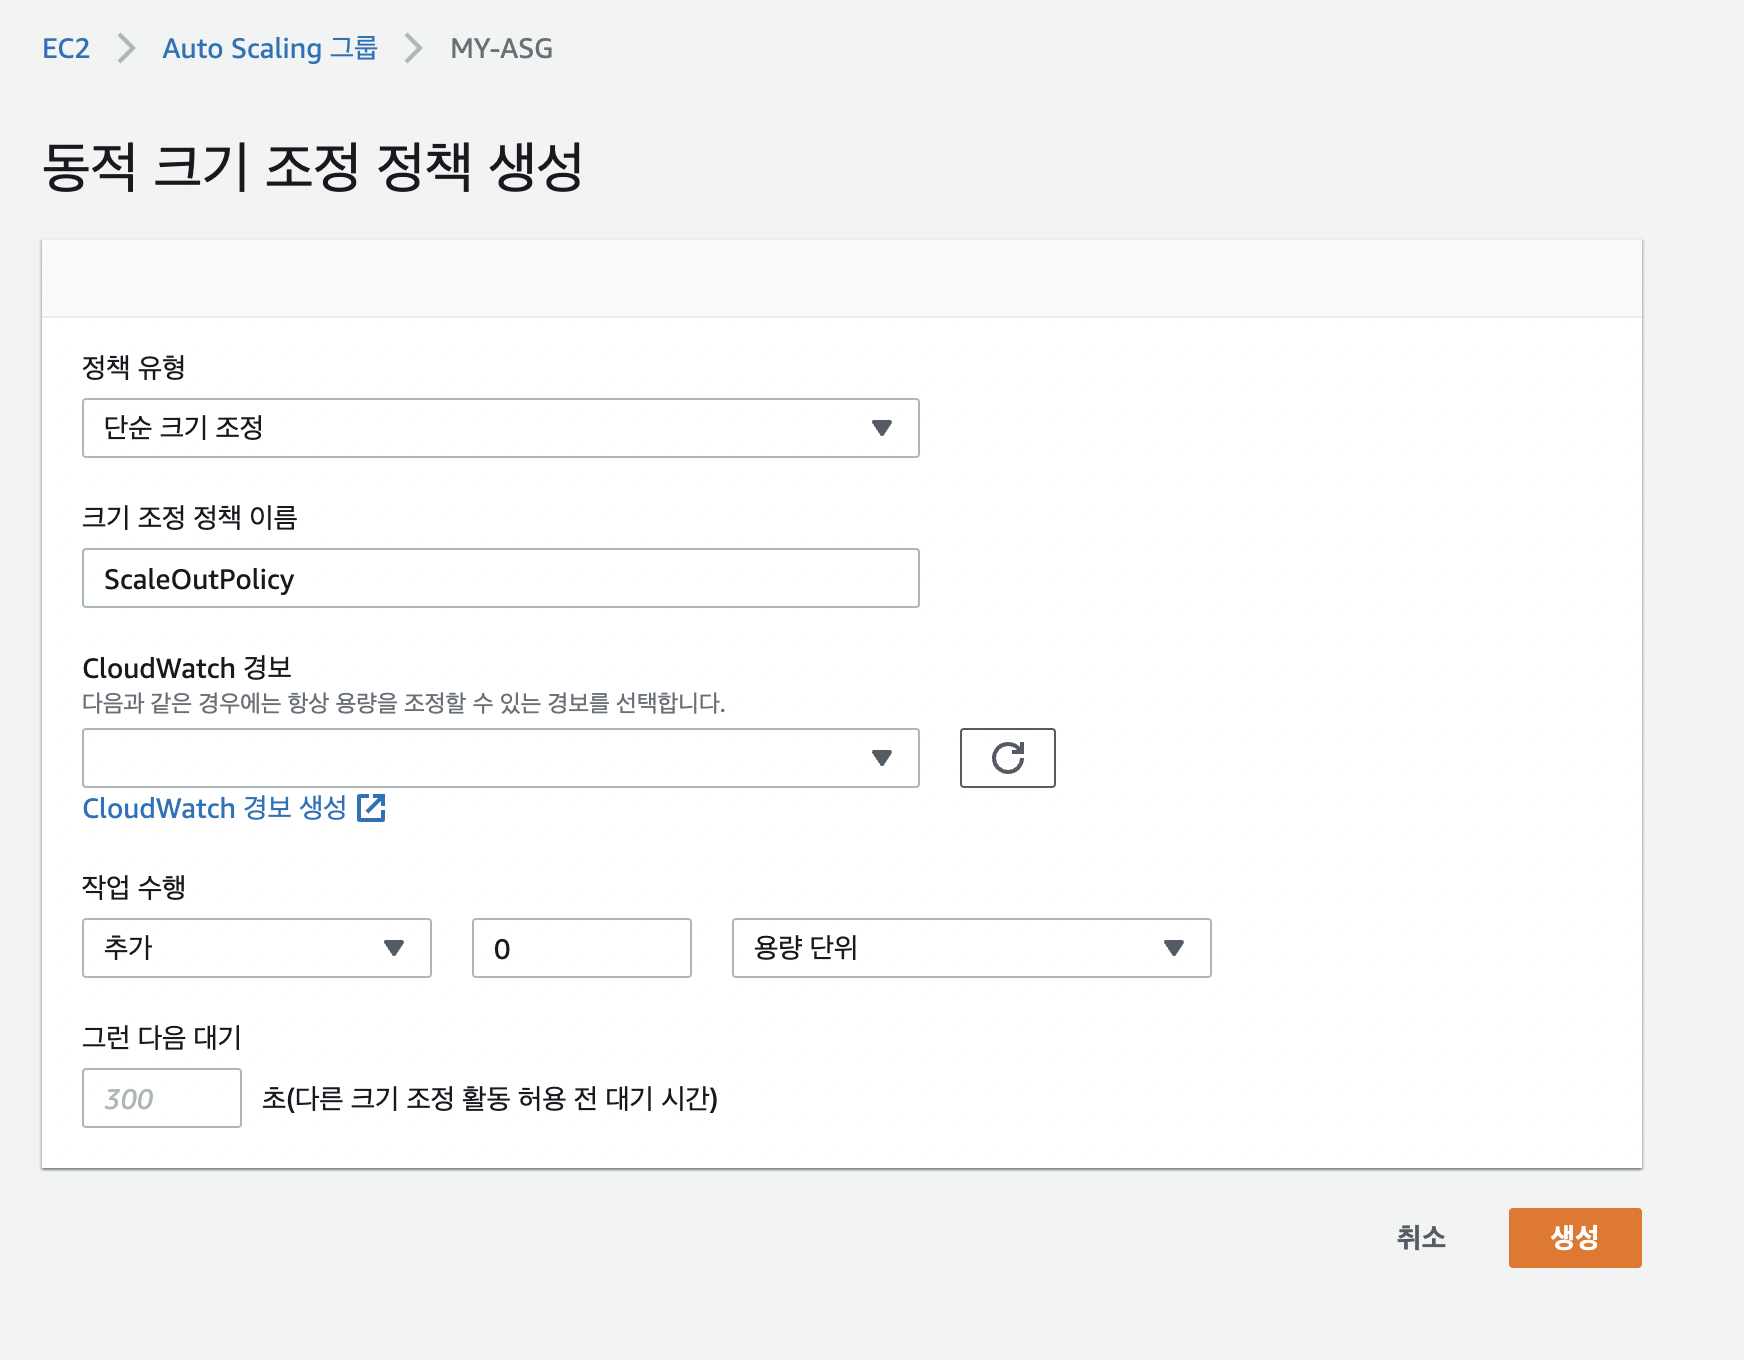Click the CloudWatch 경보 section label
The width and height of the screenshot is (1744, 1360).
click(x=187, y=667)
